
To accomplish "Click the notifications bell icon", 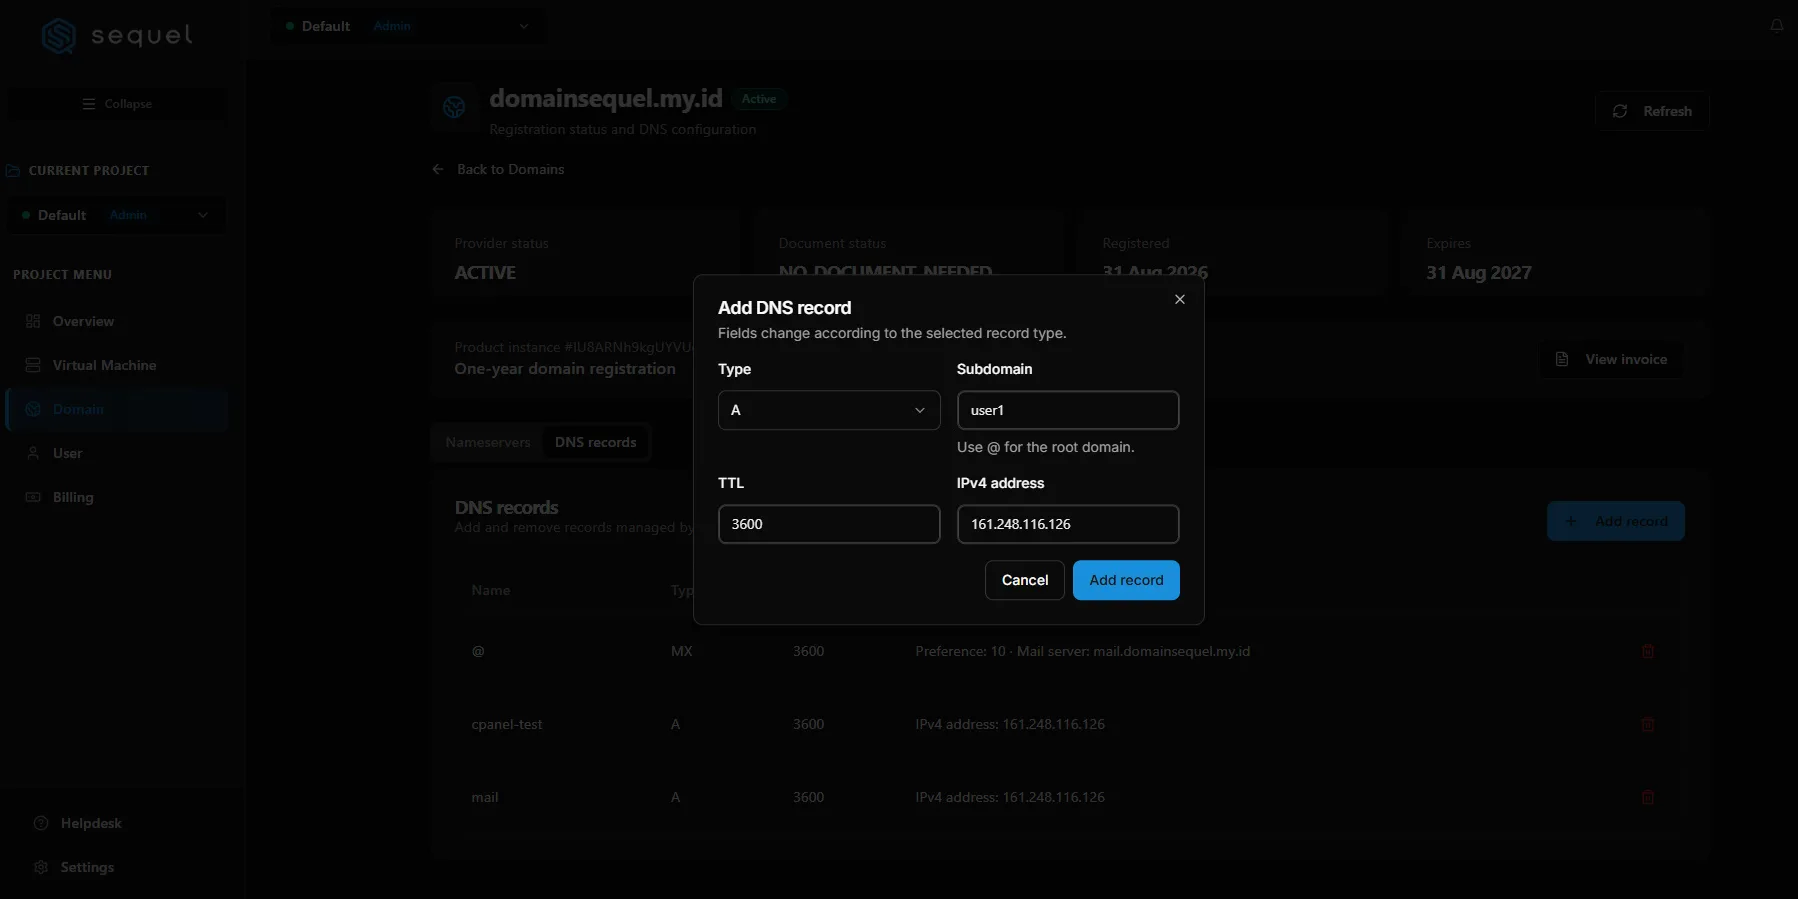I will coord(1777,26).
